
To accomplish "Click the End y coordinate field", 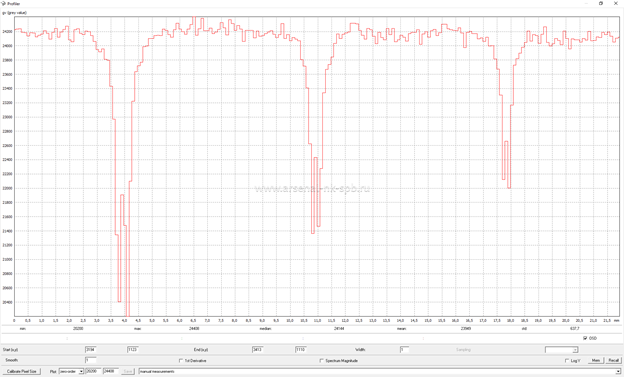I will tap(300, 350).
